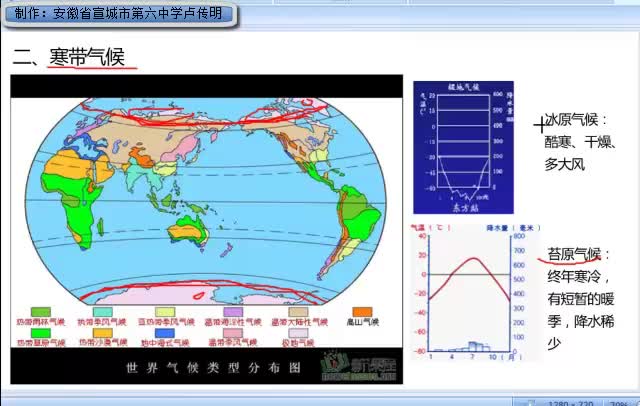640x406 pixels.
Task: Click the green 热带雨林气候 legend swatch
Action: (x=40, y=312)
